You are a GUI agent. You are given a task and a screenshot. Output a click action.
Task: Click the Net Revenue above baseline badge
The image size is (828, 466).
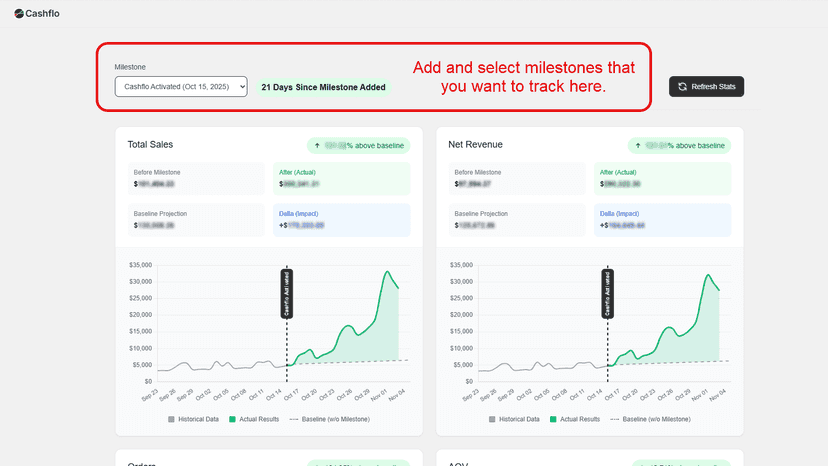[x=679, y=145]
